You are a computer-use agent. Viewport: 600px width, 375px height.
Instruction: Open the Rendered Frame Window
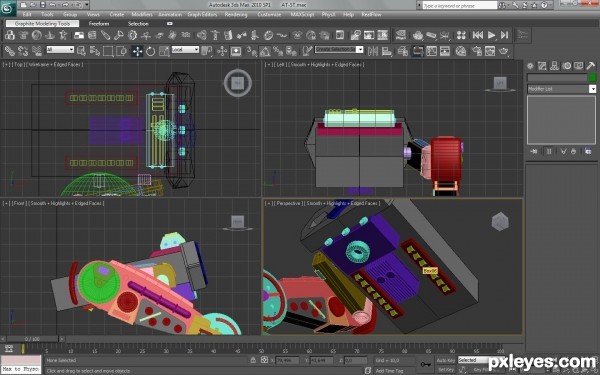[x=490, y=51]
